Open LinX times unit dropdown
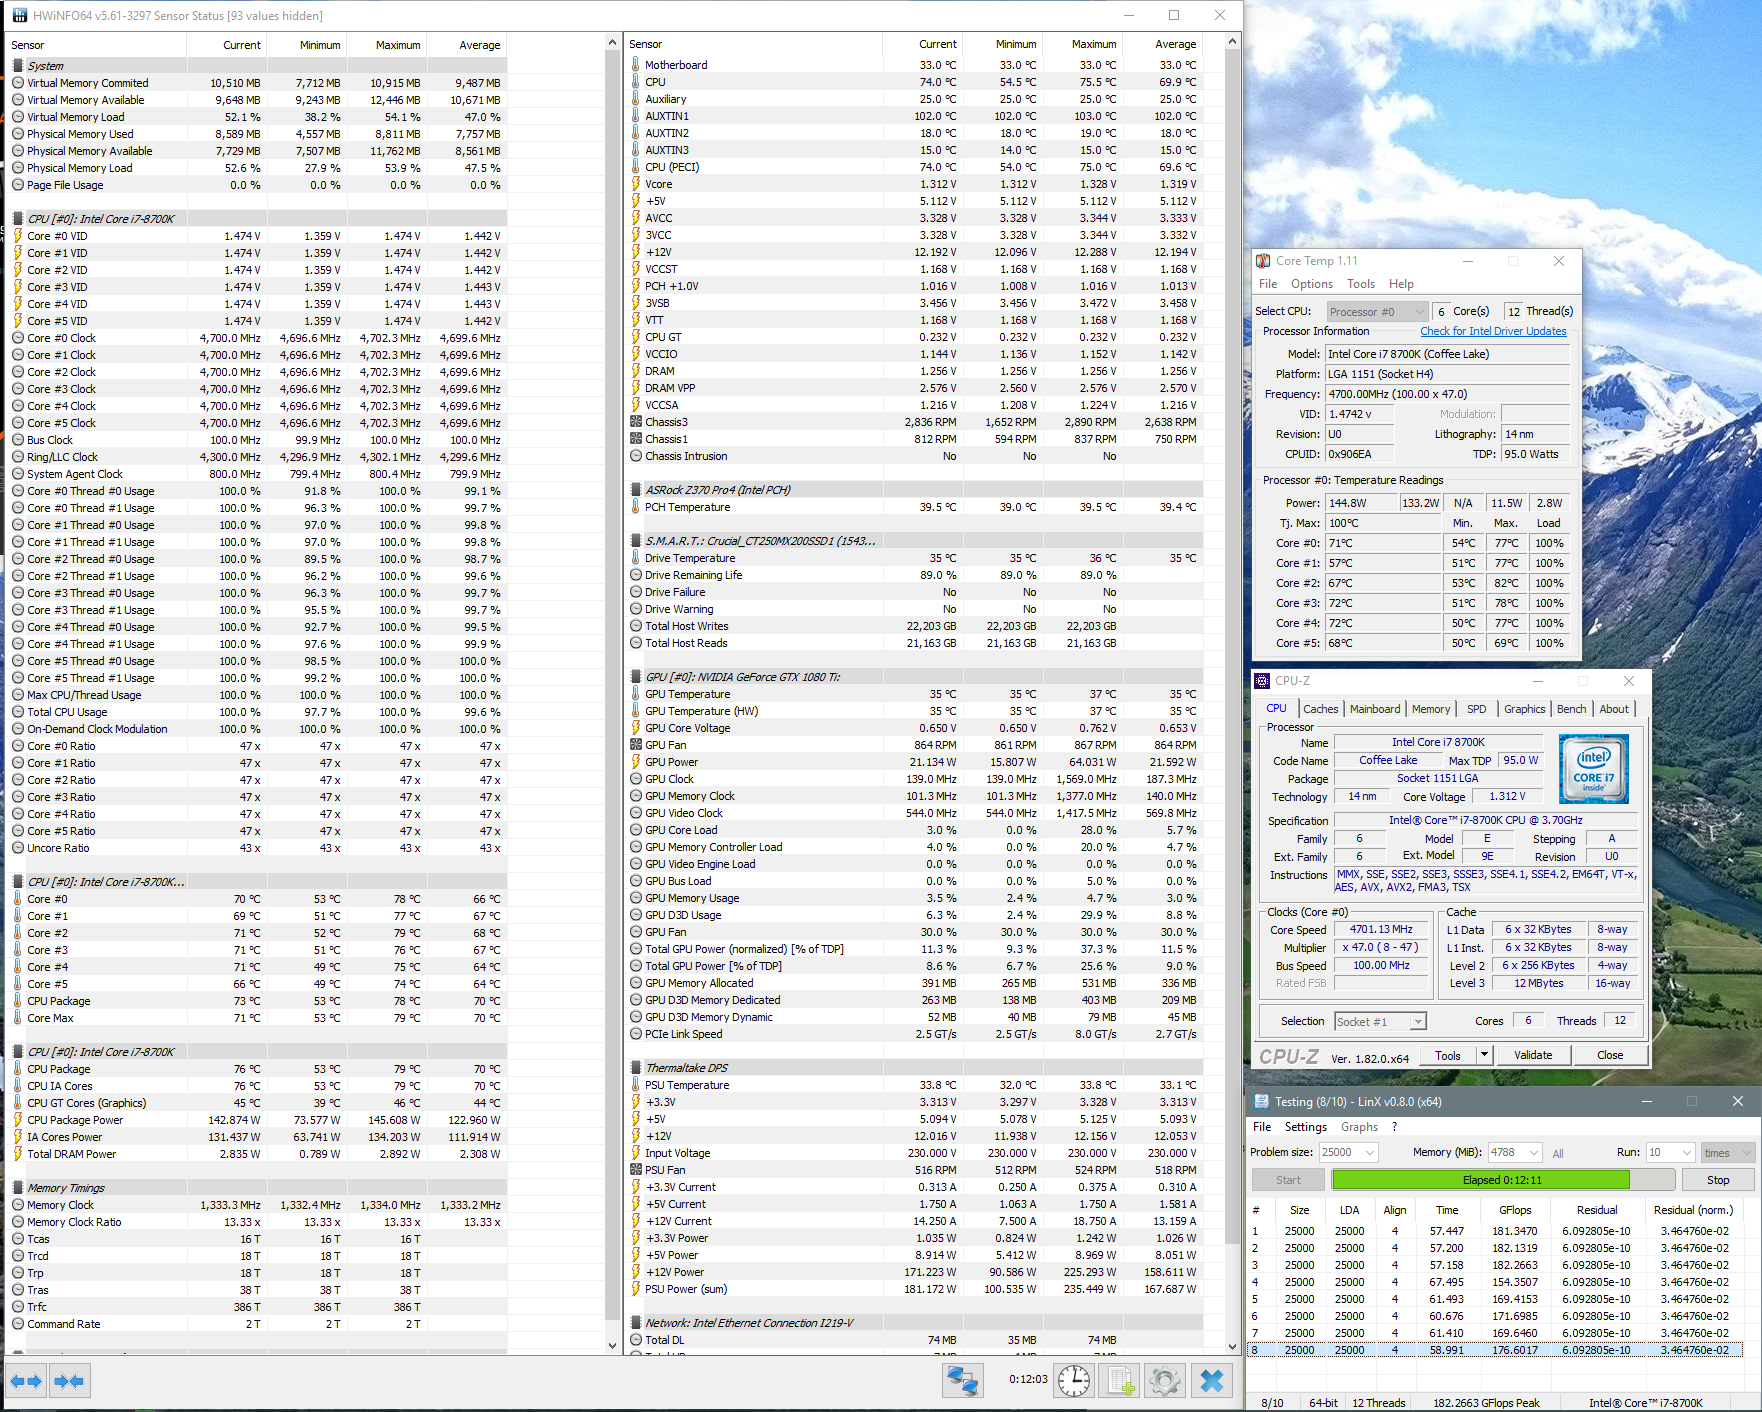 1728,1152
